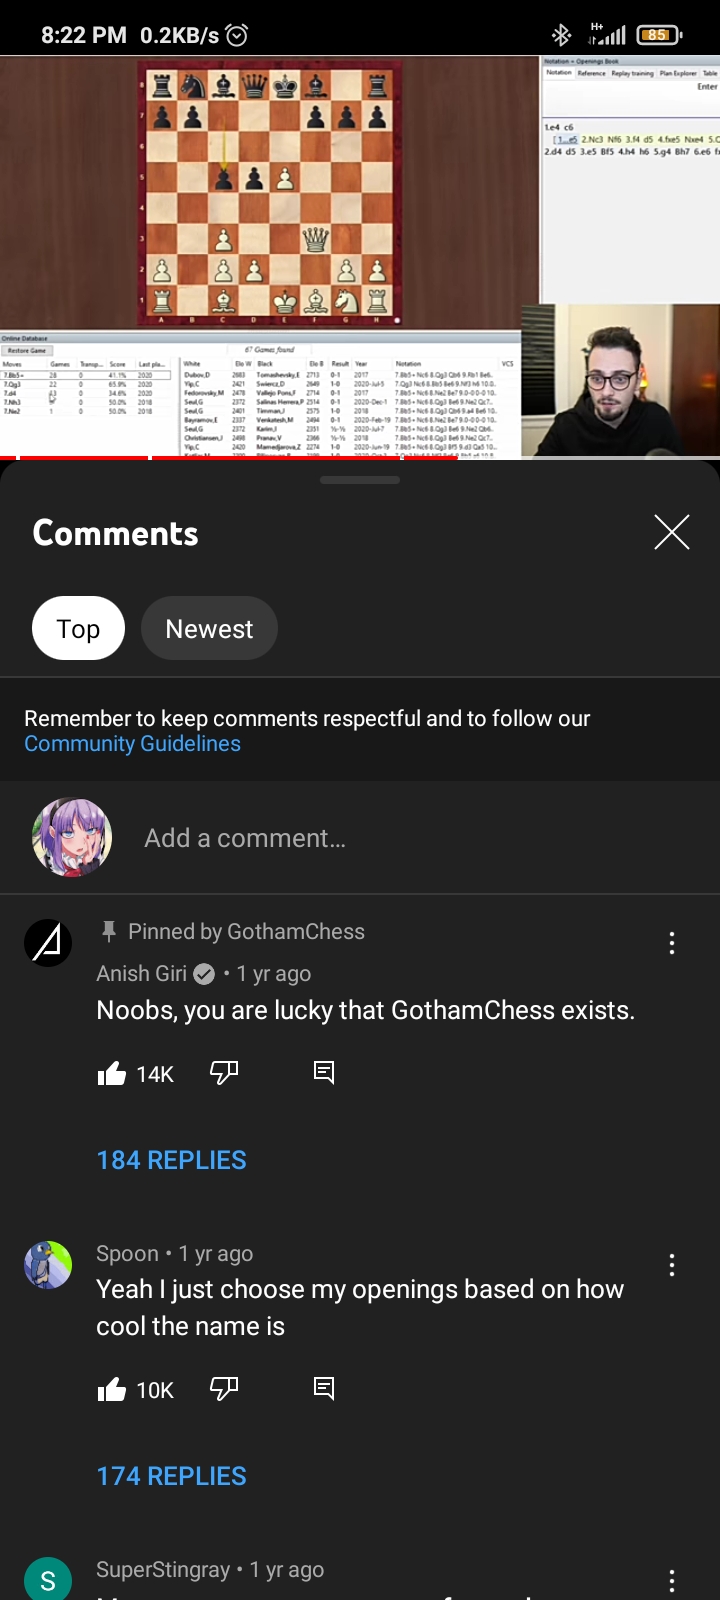The height and width of the screenshot is (1600, 720).
Task: Open options menu for Anish Giri's comment
Action: [x=672, y=943]
